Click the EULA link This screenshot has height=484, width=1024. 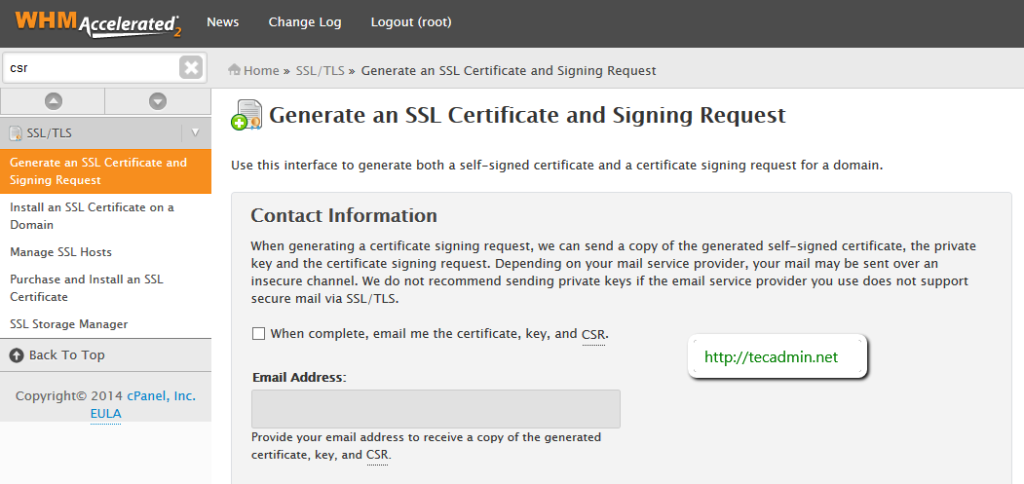point(105,413)
